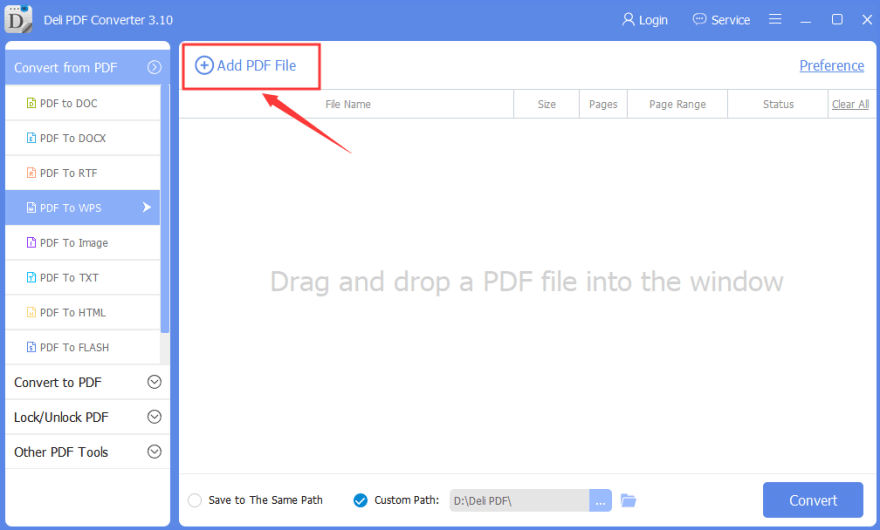Expand the Other PDF Tools section
880x530 pixels.
[x=154, y=451]
